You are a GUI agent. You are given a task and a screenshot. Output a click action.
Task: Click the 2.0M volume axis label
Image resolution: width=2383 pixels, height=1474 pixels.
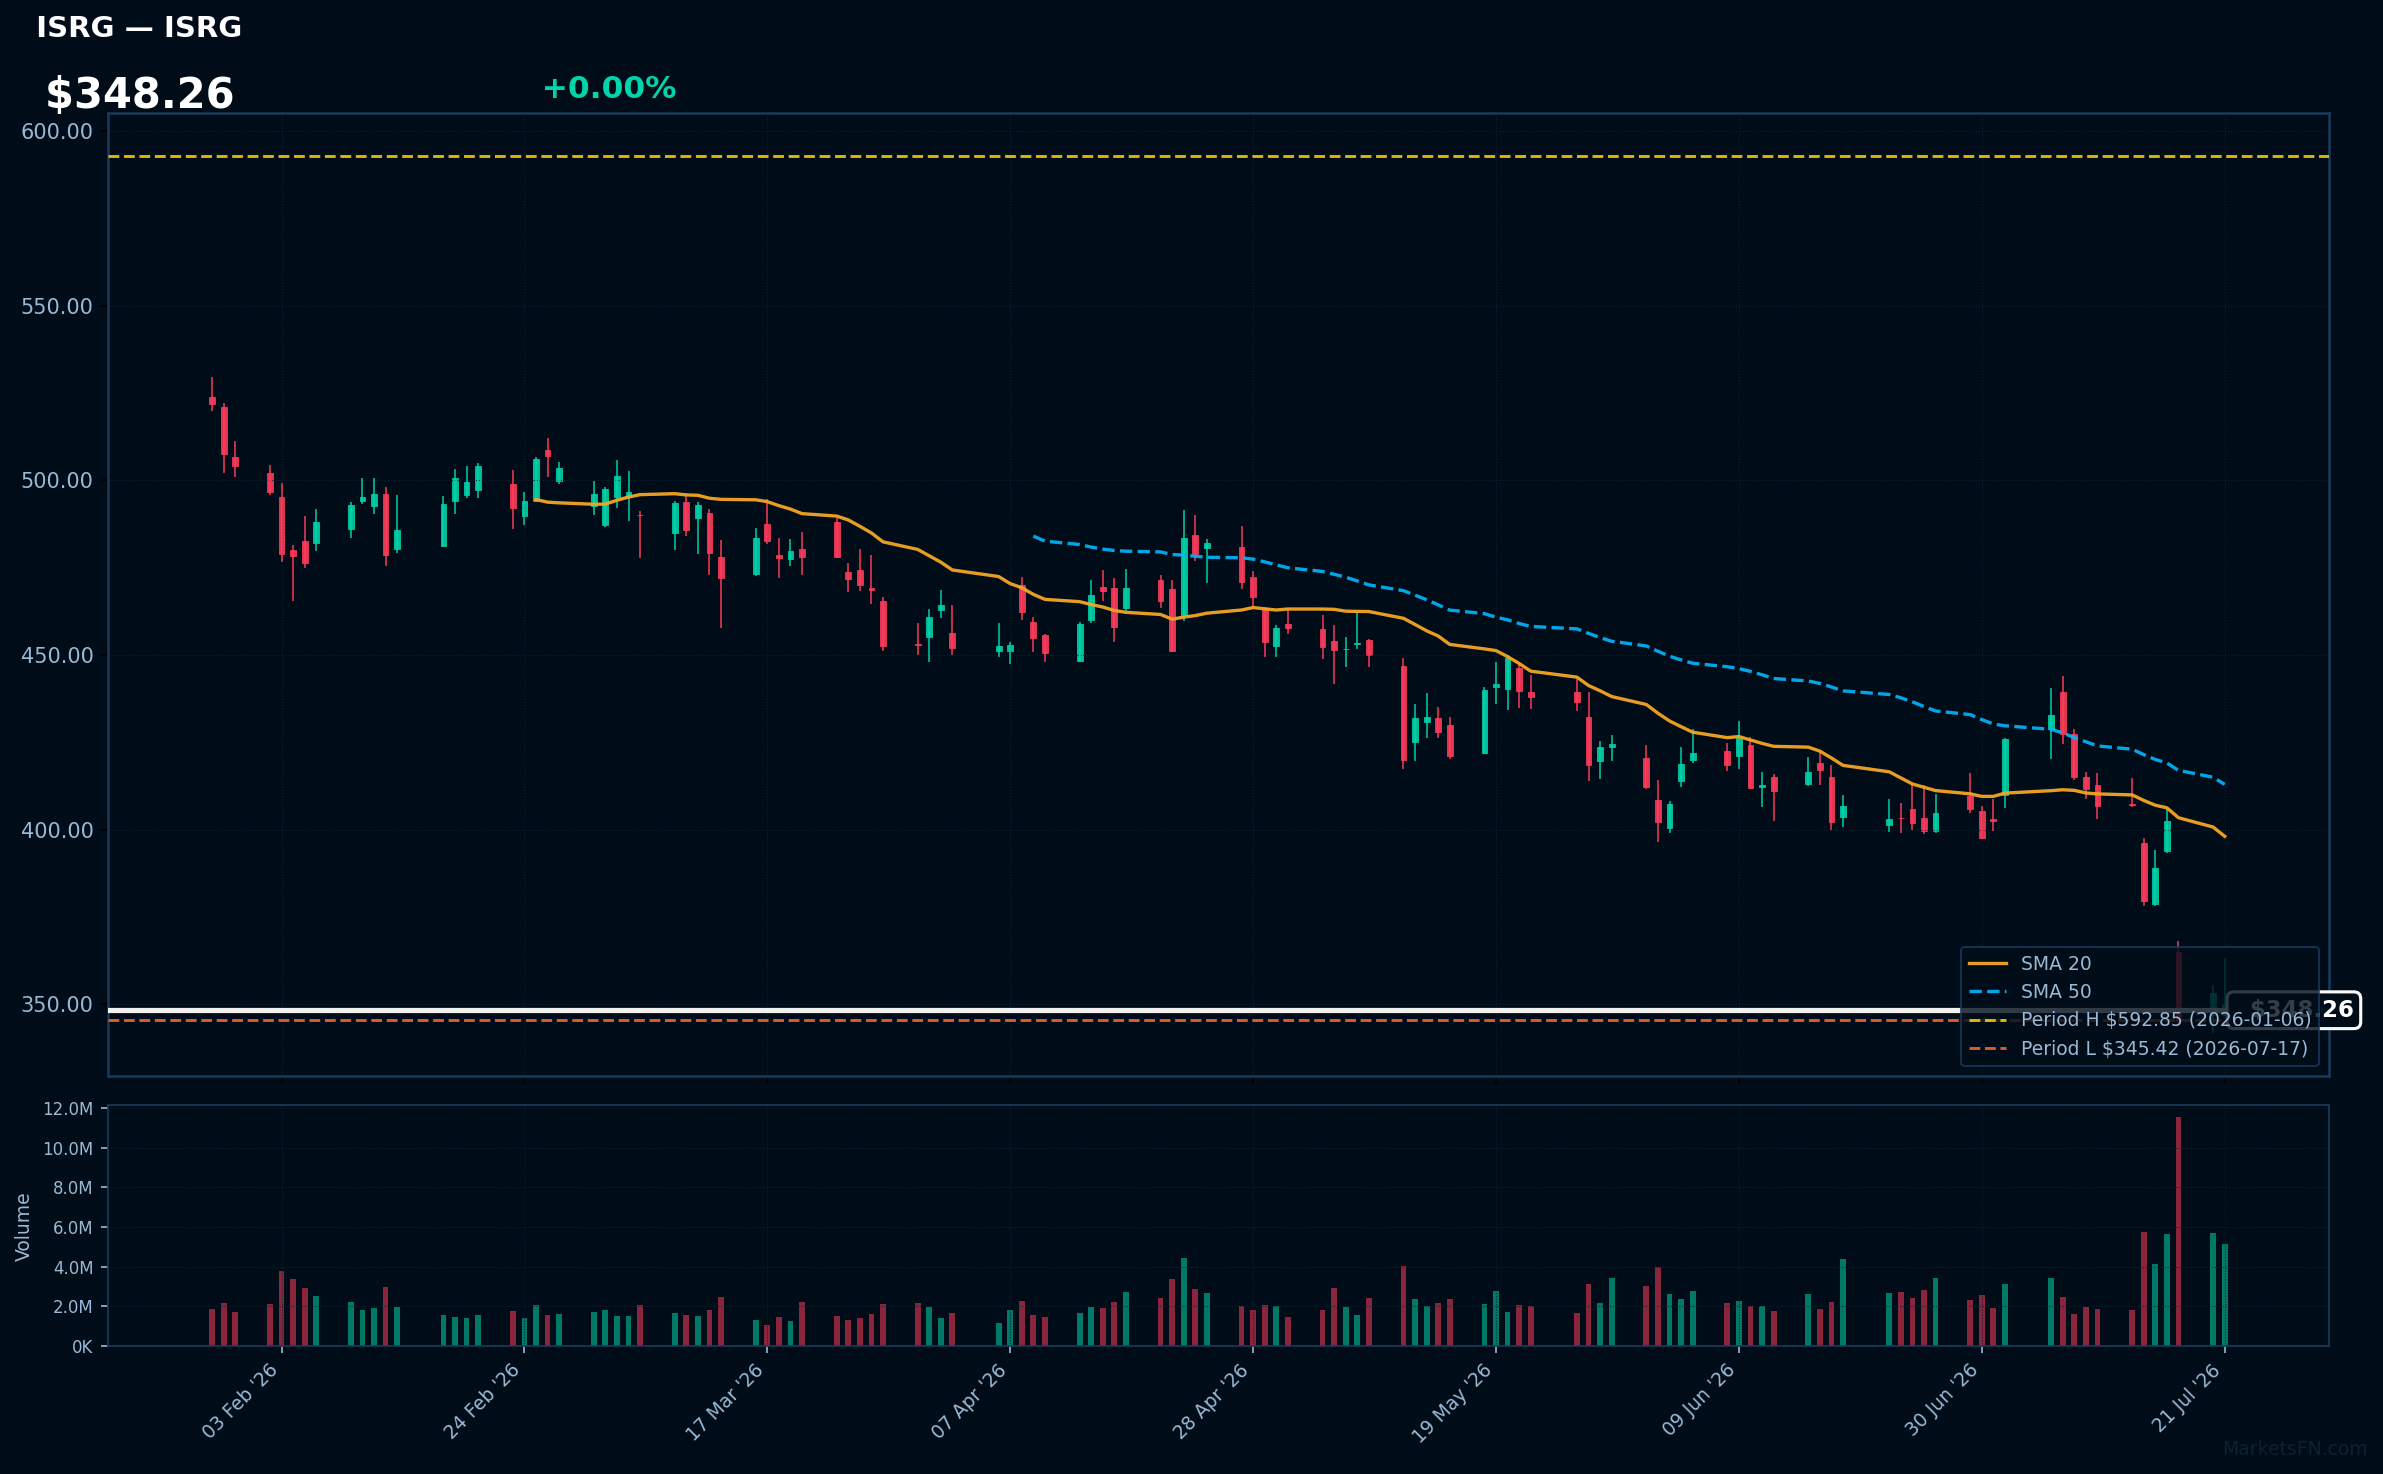coord(73,1307)
